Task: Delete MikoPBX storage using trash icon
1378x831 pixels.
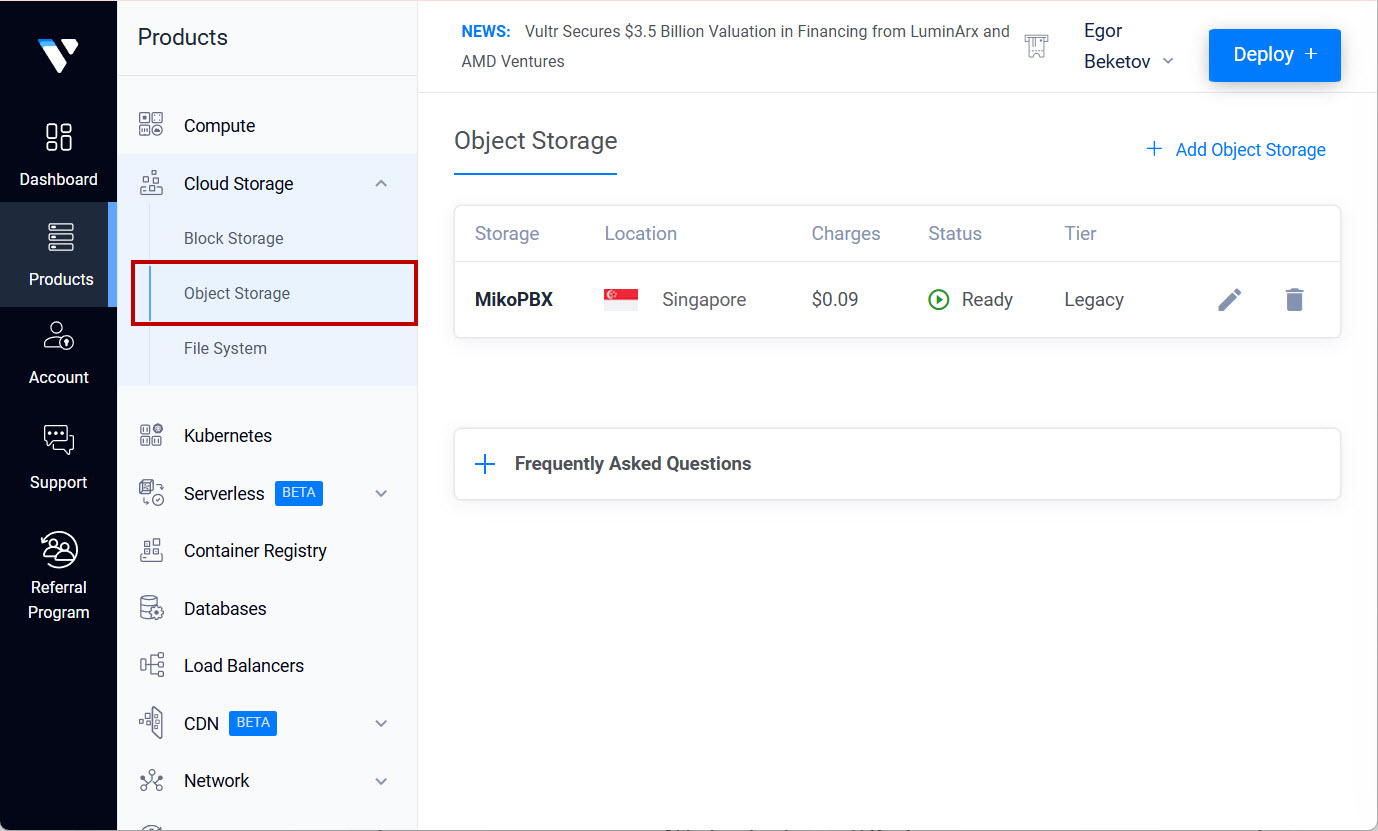Action: 1294,299
